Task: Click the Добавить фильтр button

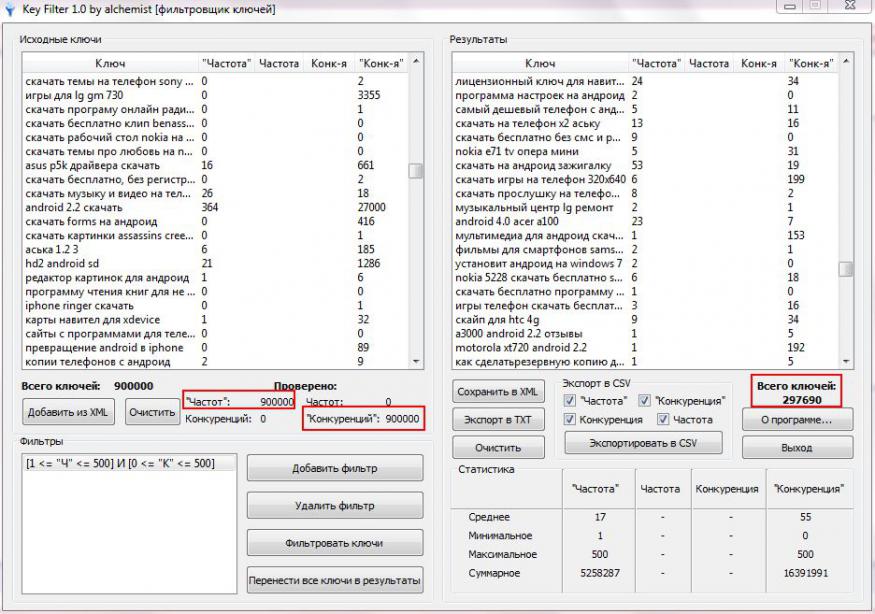Action: click(334, 468)
